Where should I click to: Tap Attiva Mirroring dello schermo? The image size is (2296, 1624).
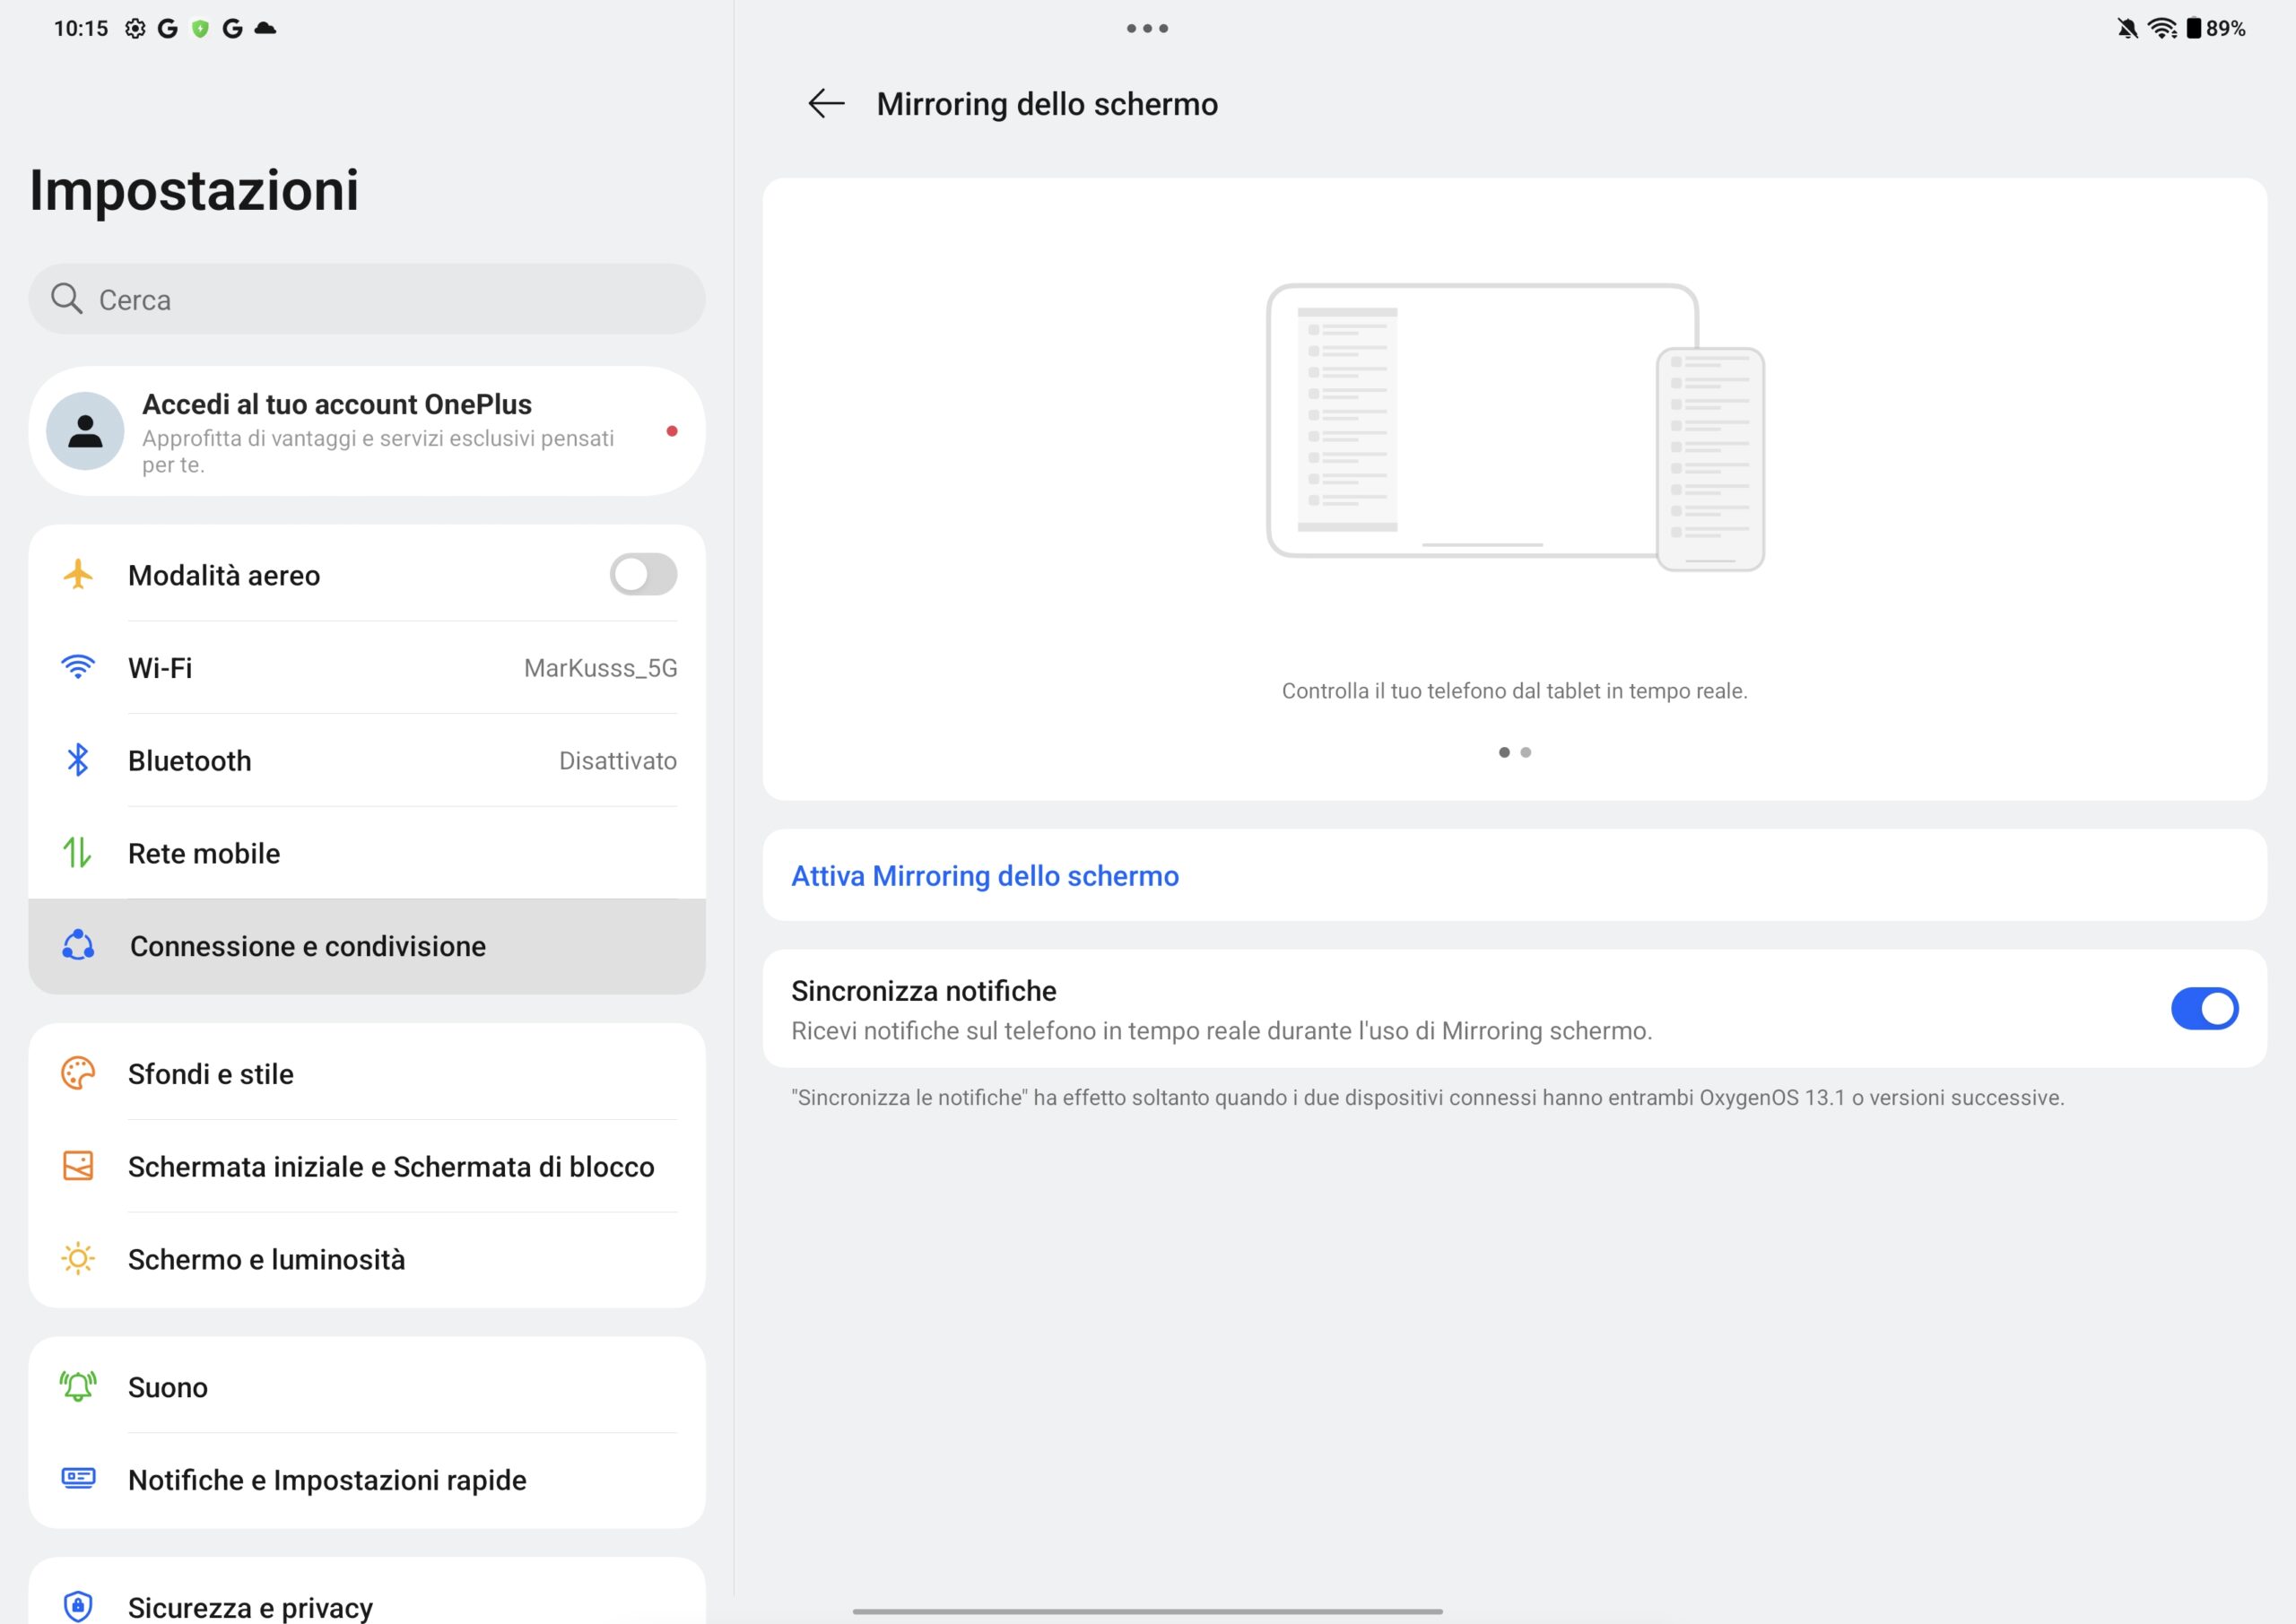1514,875
